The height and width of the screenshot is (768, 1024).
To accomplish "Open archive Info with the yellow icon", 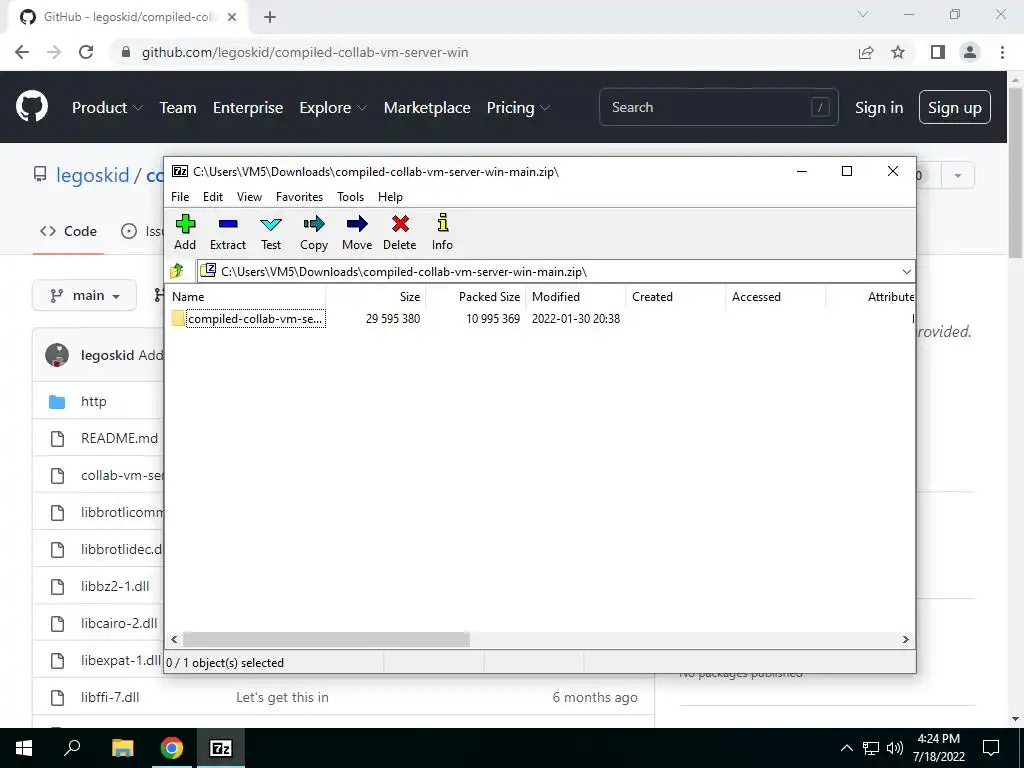I will (x=442, y=232).
